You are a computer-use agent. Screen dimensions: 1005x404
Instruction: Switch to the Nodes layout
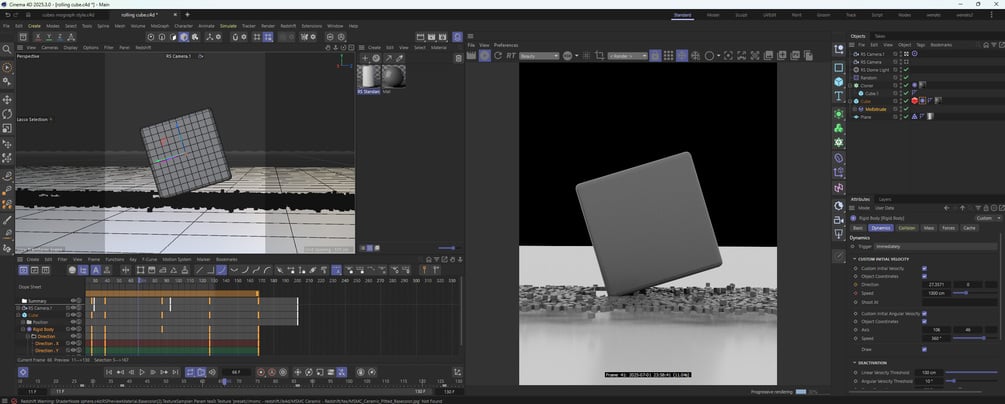click(x=904, y=15)
